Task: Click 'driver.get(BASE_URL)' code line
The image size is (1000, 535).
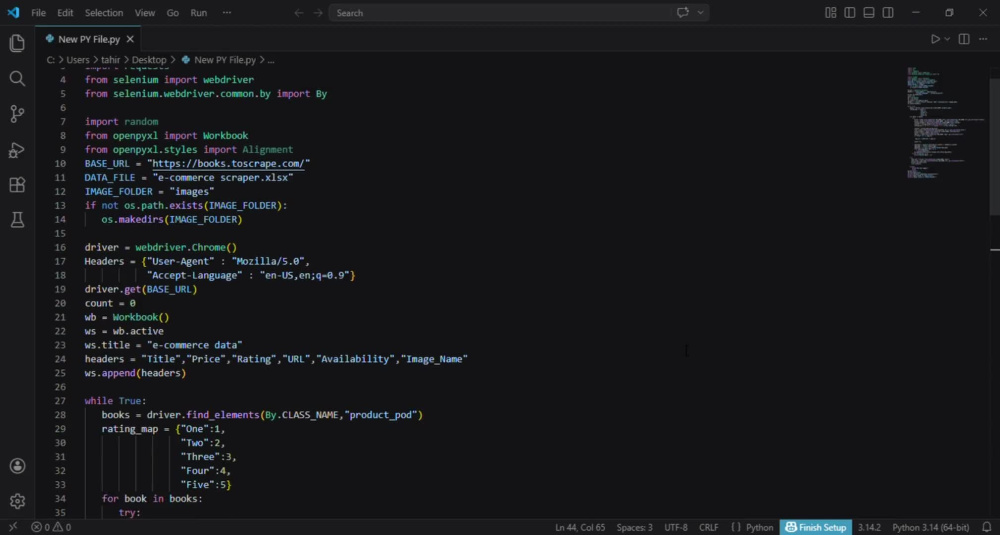Action: (141, 289)
